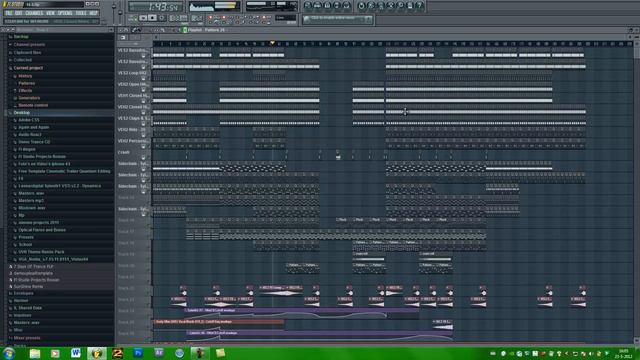
Task: Expand the Envelopes folder
Action: (x=23, y=293)
